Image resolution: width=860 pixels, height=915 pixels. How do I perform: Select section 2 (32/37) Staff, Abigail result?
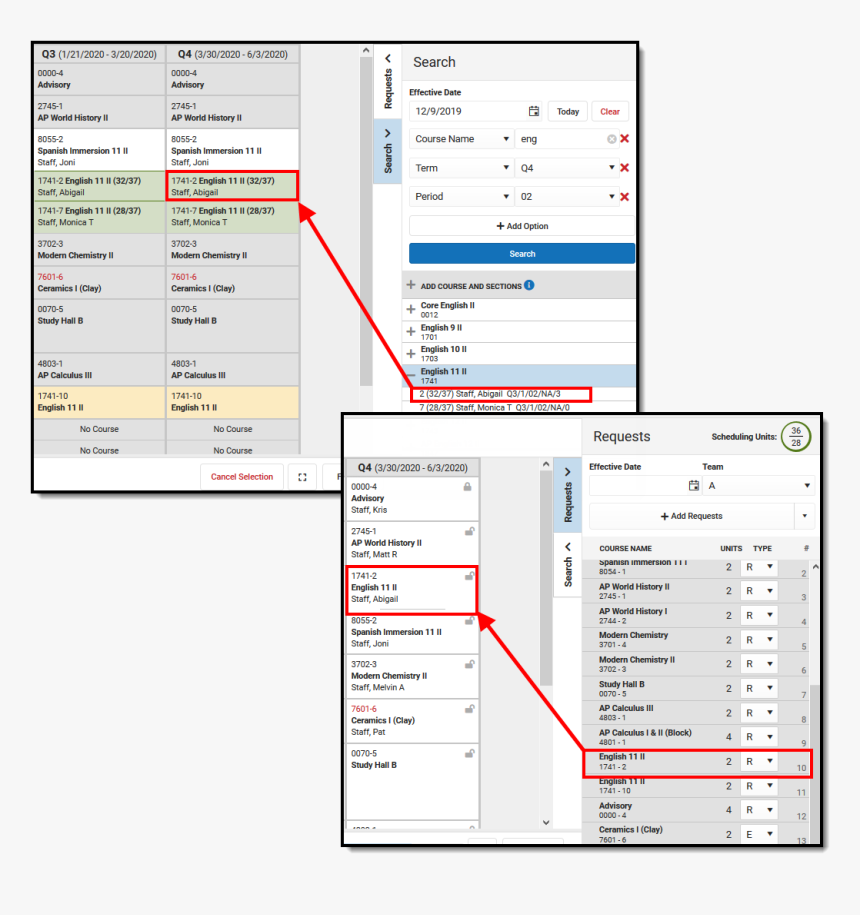(x=502, y=394)
